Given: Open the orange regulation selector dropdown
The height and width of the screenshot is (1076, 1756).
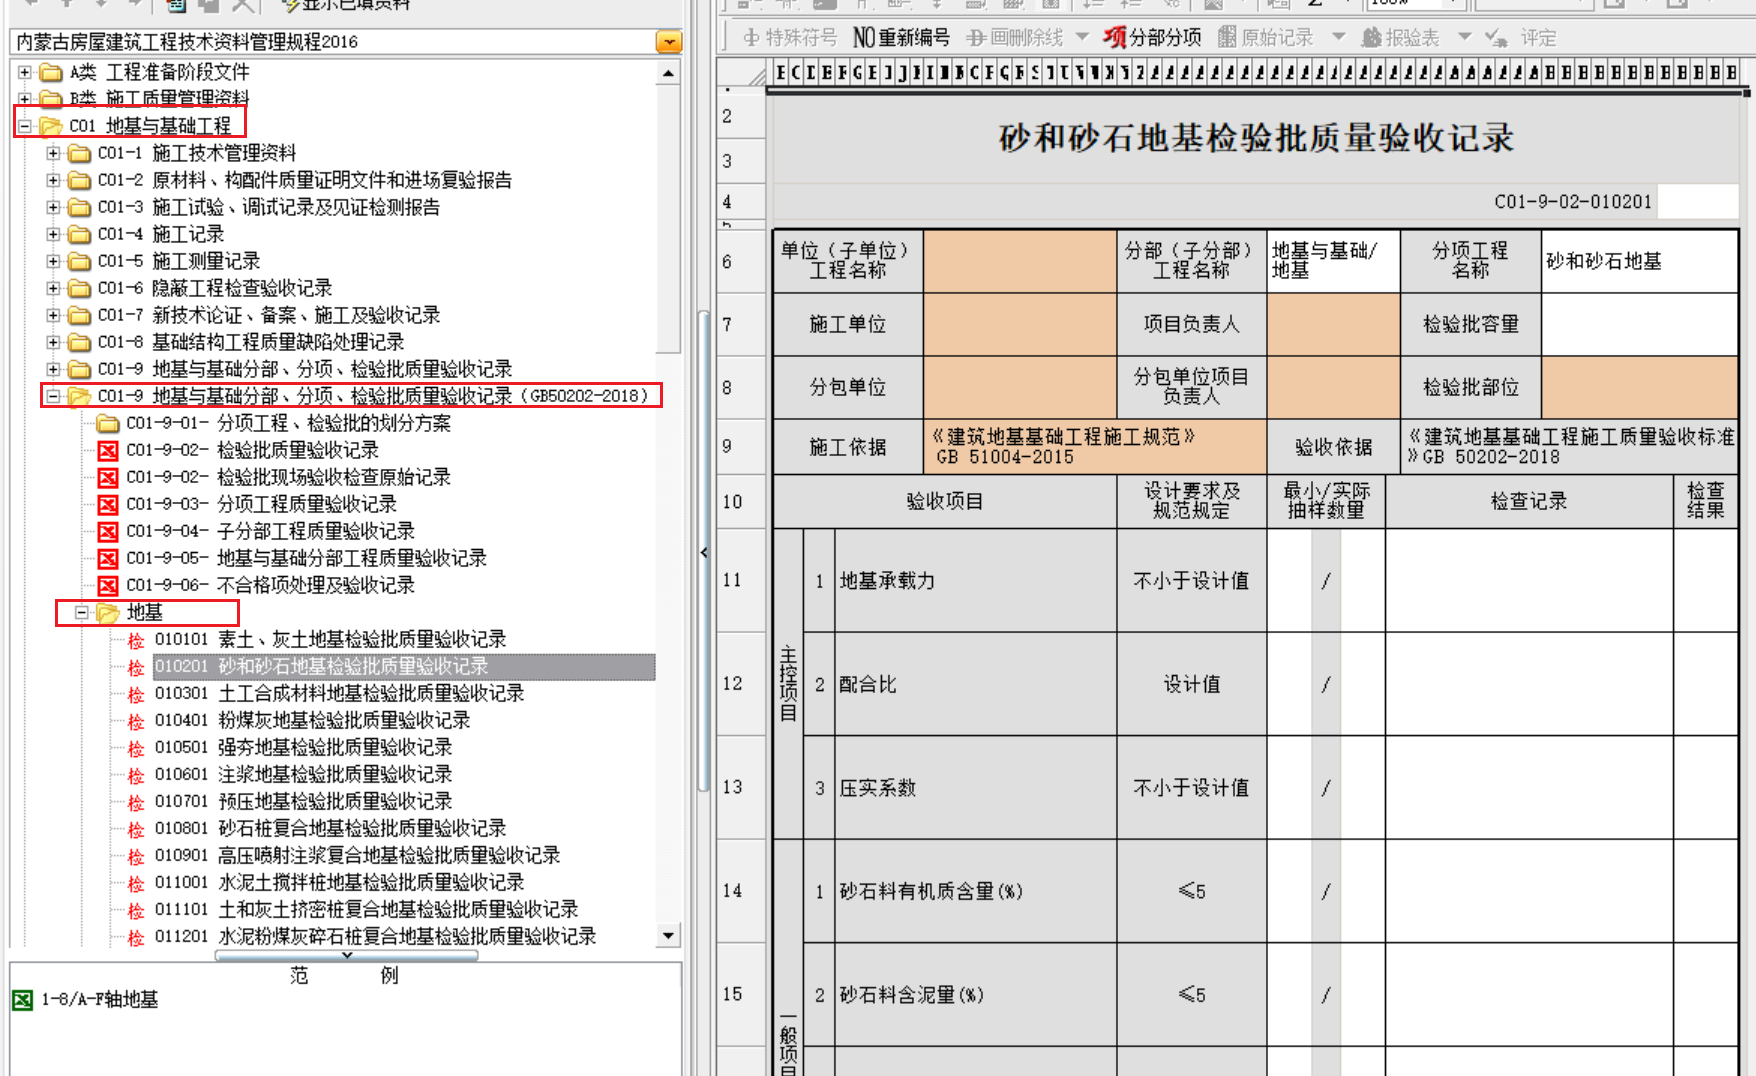Looking at the screenshot, I should 669,42.
